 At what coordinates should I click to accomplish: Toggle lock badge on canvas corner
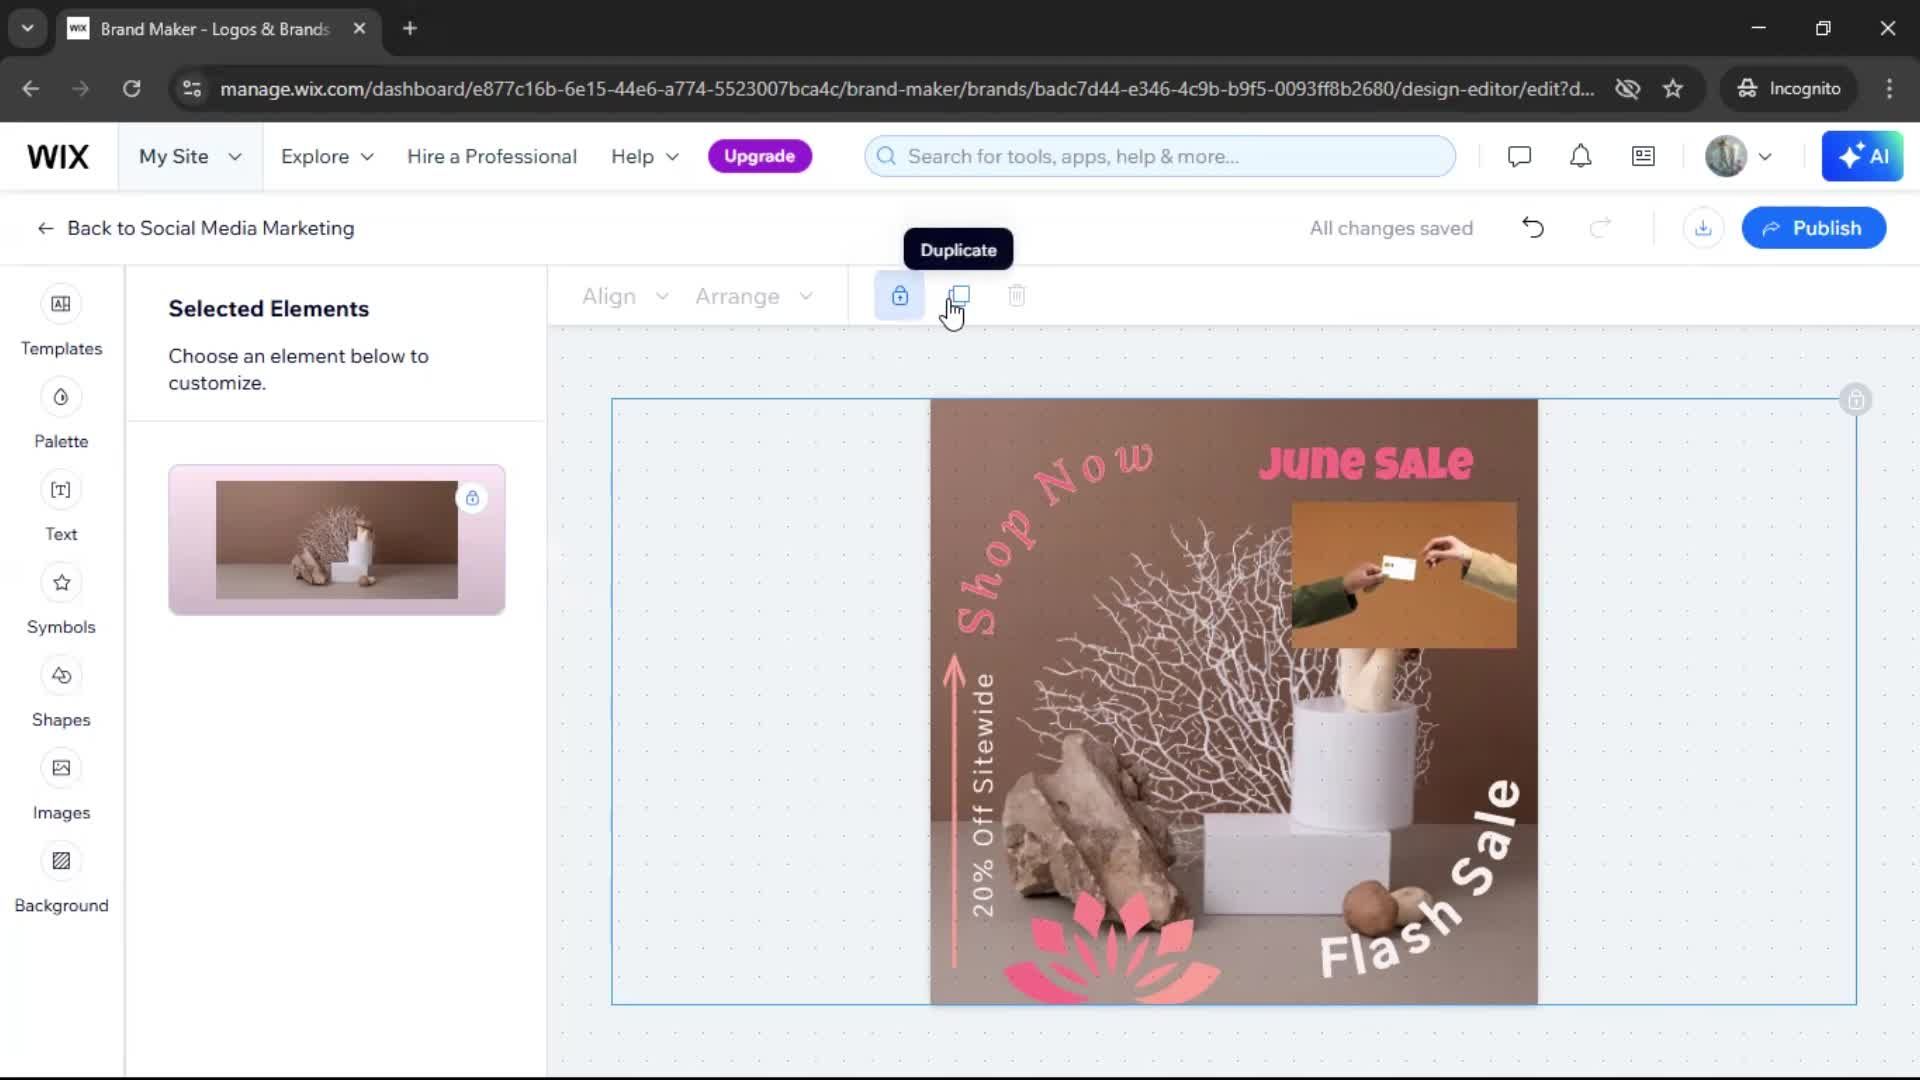(x=1856, y=400)
